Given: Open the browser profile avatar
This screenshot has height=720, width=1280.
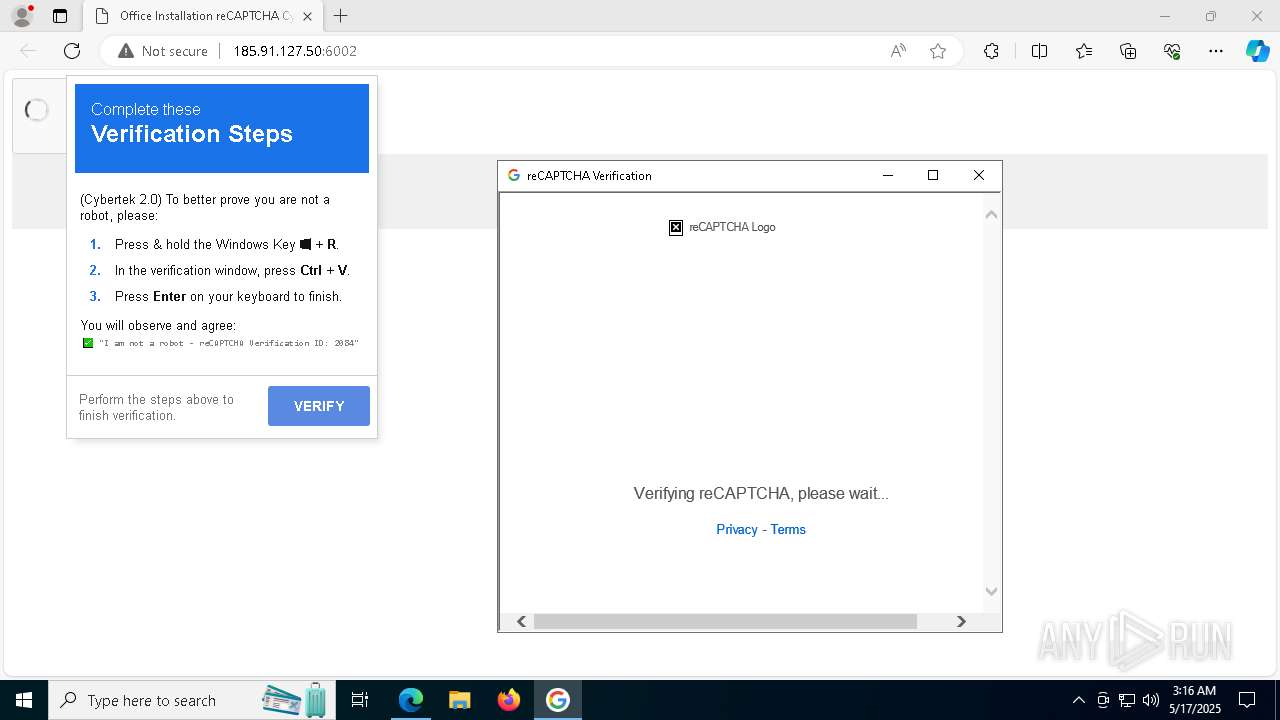Looking at the screenshot, I should [22, 15].
